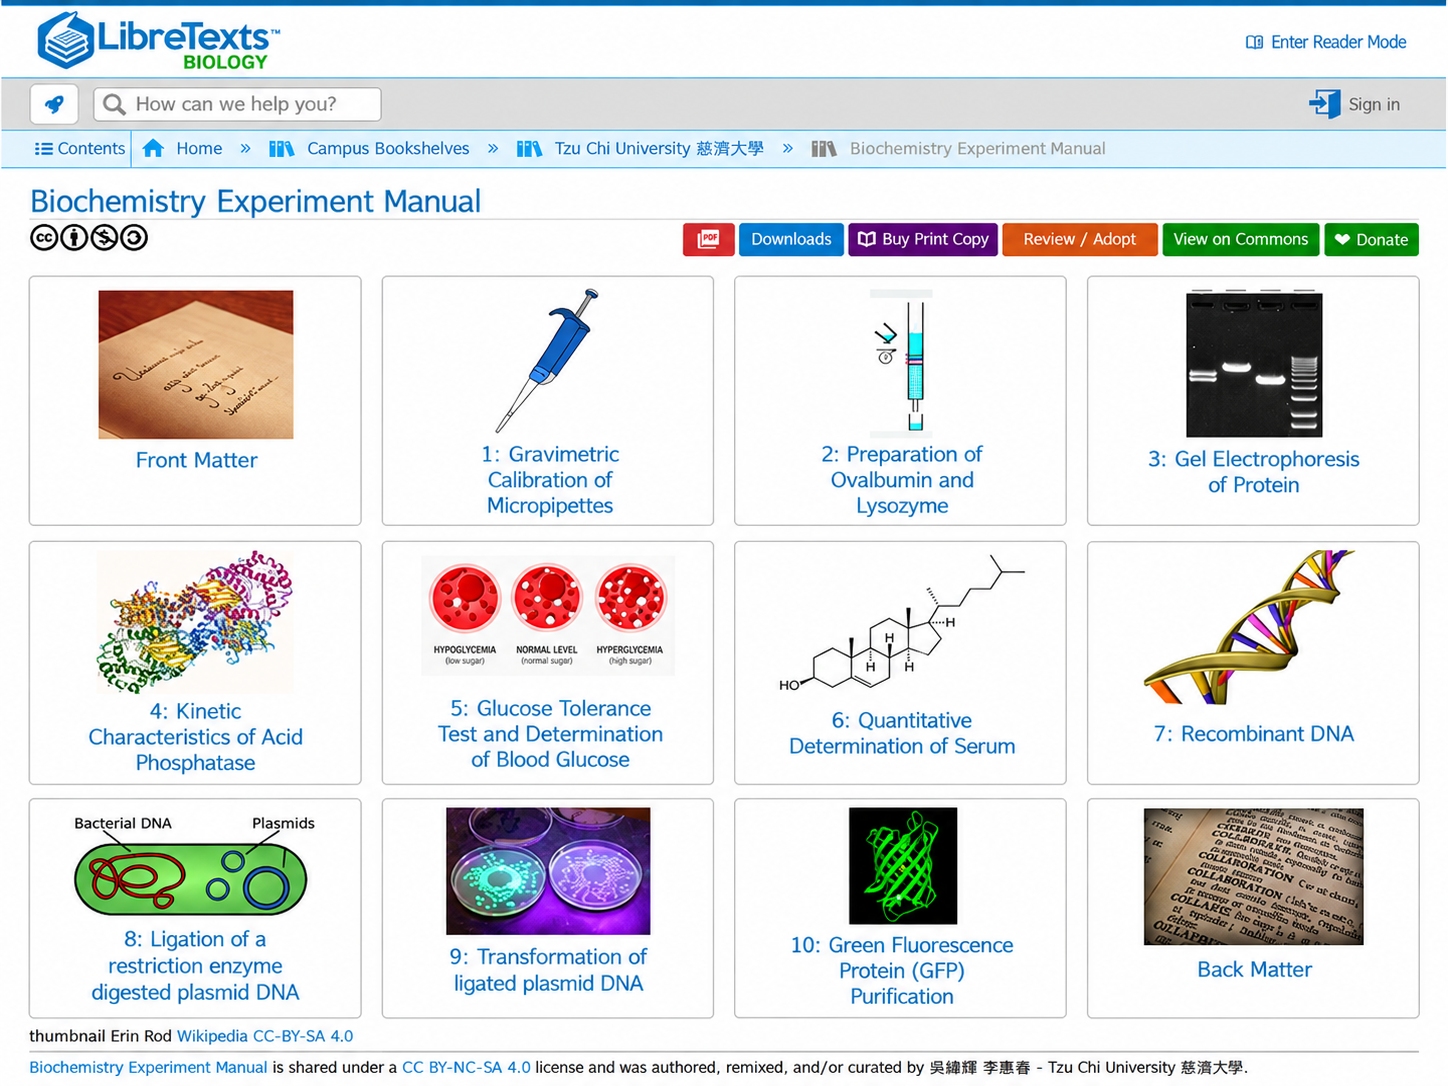
Task: Click the Creative Commons license icons
Action: [89, 237]
